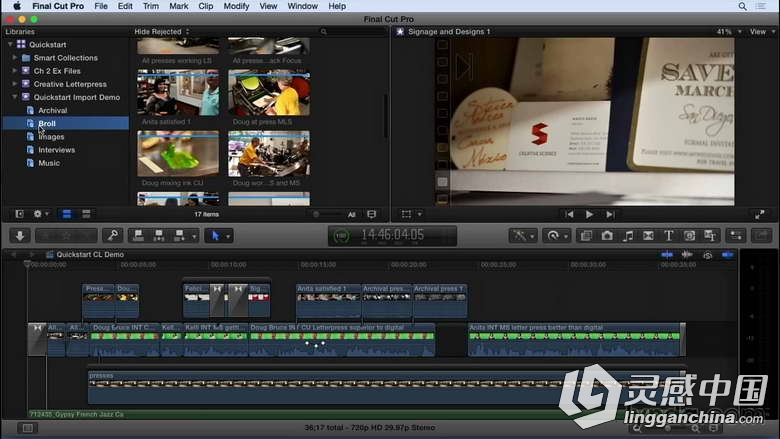Viewport: 780px width, 439px height.
Task: Switch browser to filmstrip view
Action: coord(67,214)
